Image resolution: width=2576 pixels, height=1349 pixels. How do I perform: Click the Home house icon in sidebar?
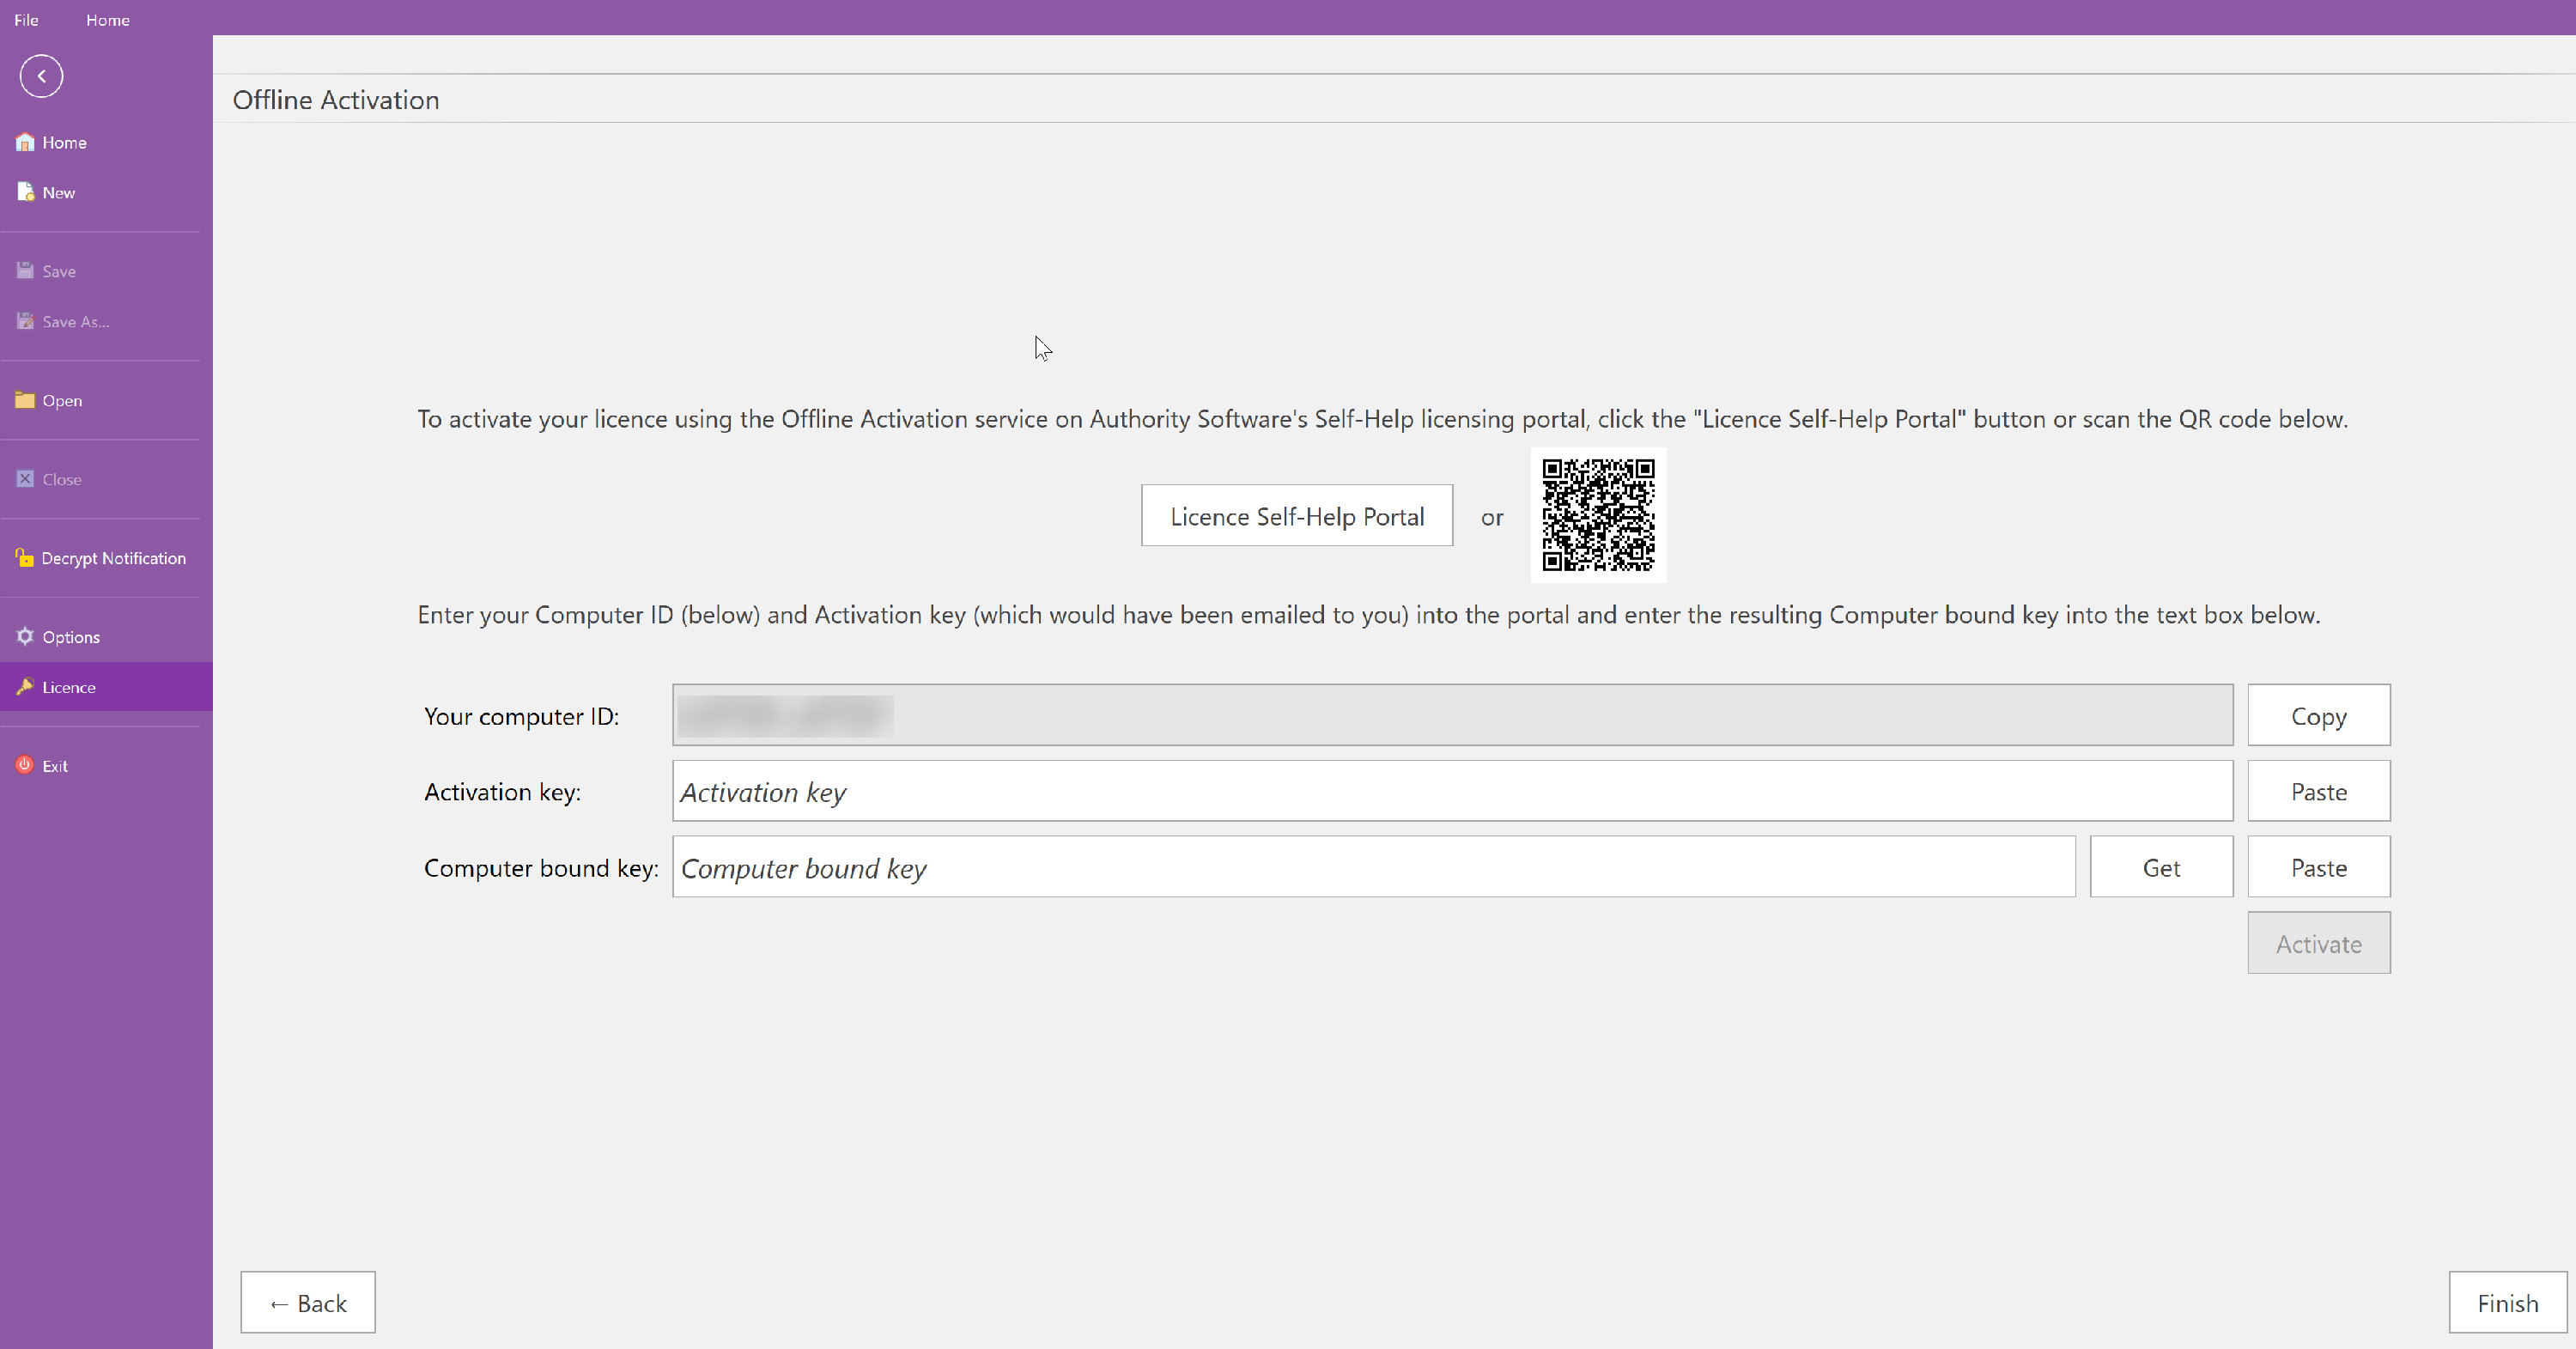25,142
